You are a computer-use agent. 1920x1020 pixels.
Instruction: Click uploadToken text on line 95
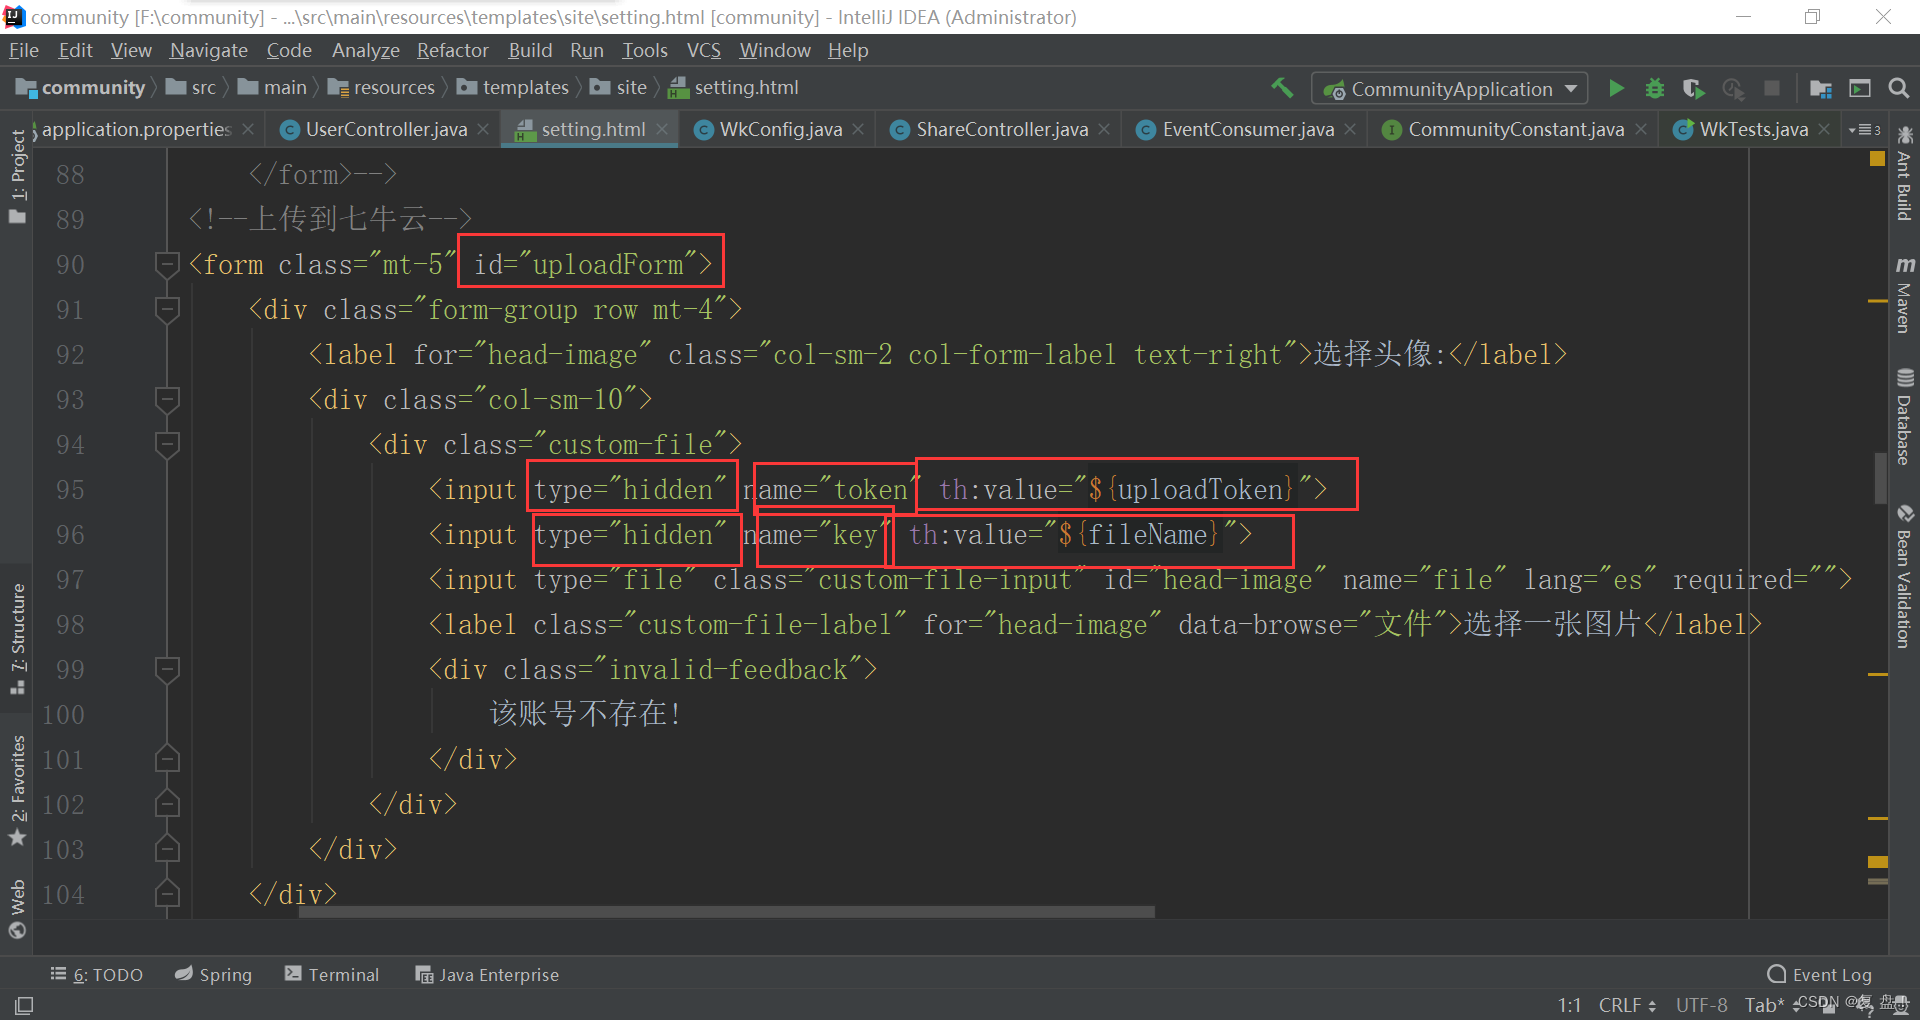tap(1201, 490)
